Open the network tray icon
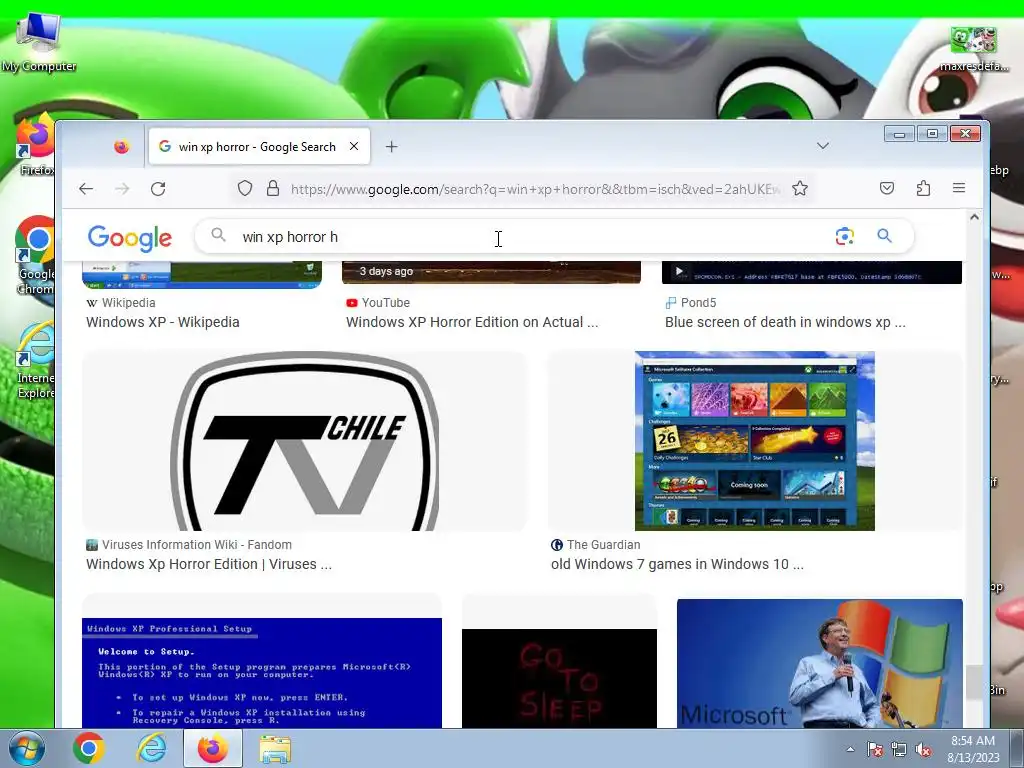 899,749
